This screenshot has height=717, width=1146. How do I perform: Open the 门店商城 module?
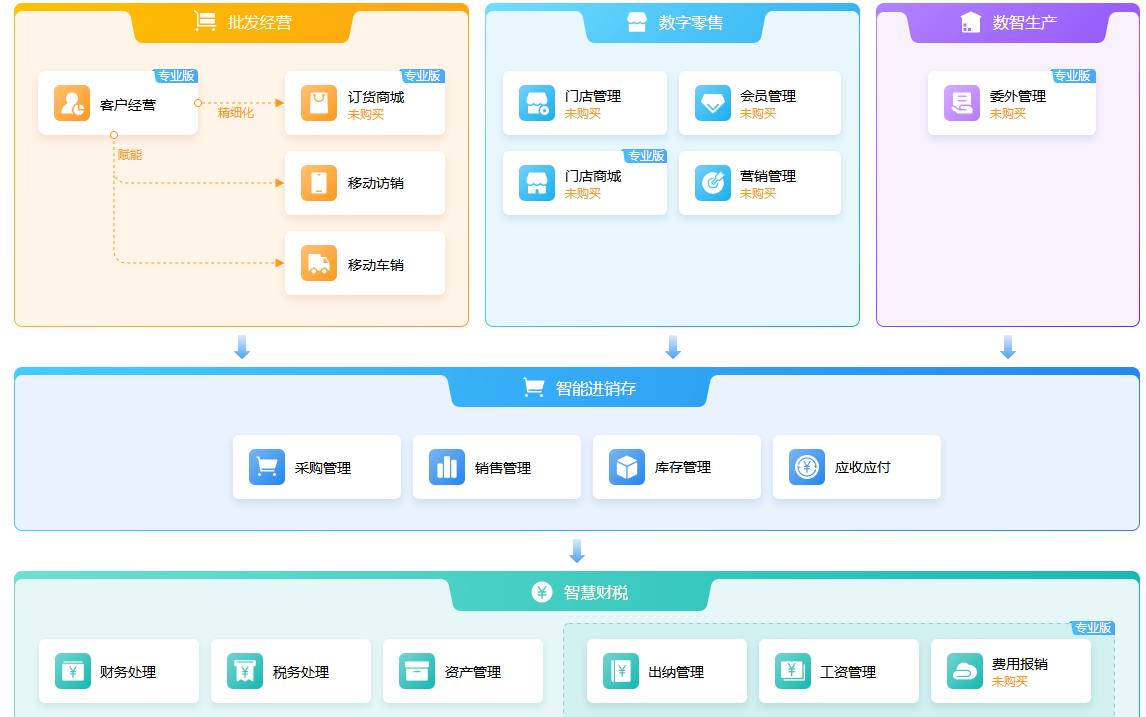point(585,183)
